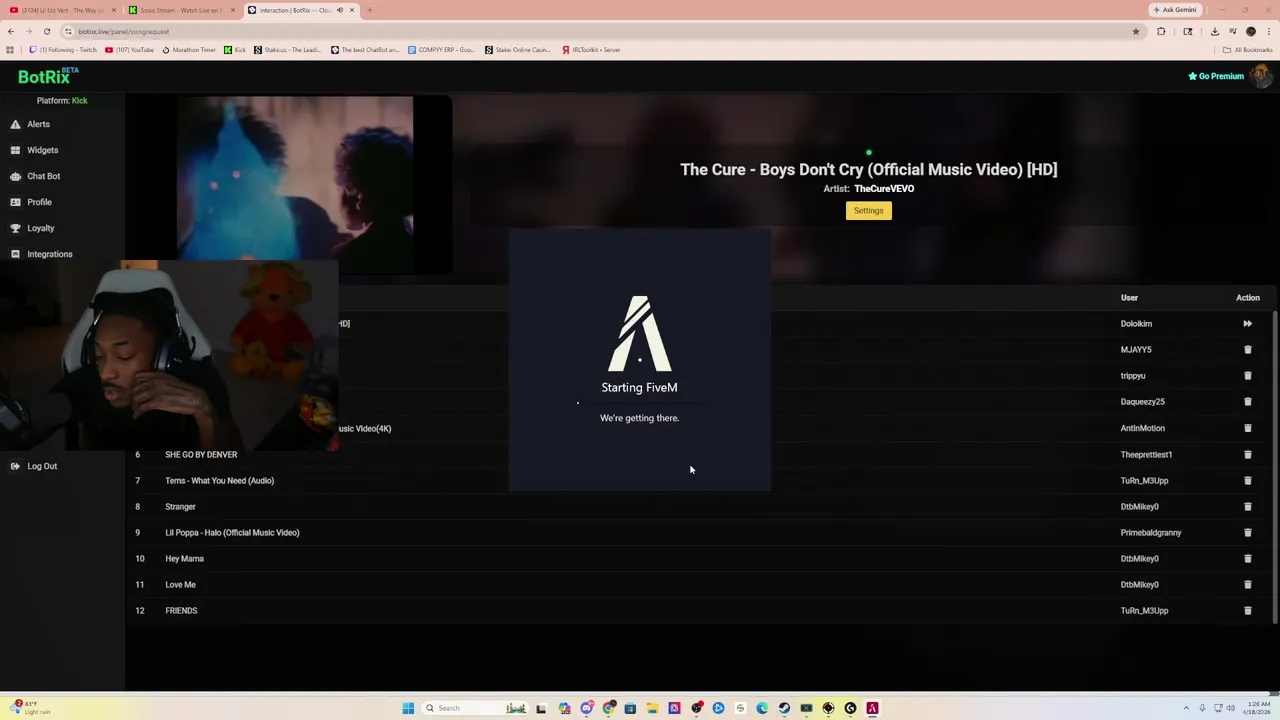Click username Primebaldgranny

pyautogui.click(x=1151, y=533)
